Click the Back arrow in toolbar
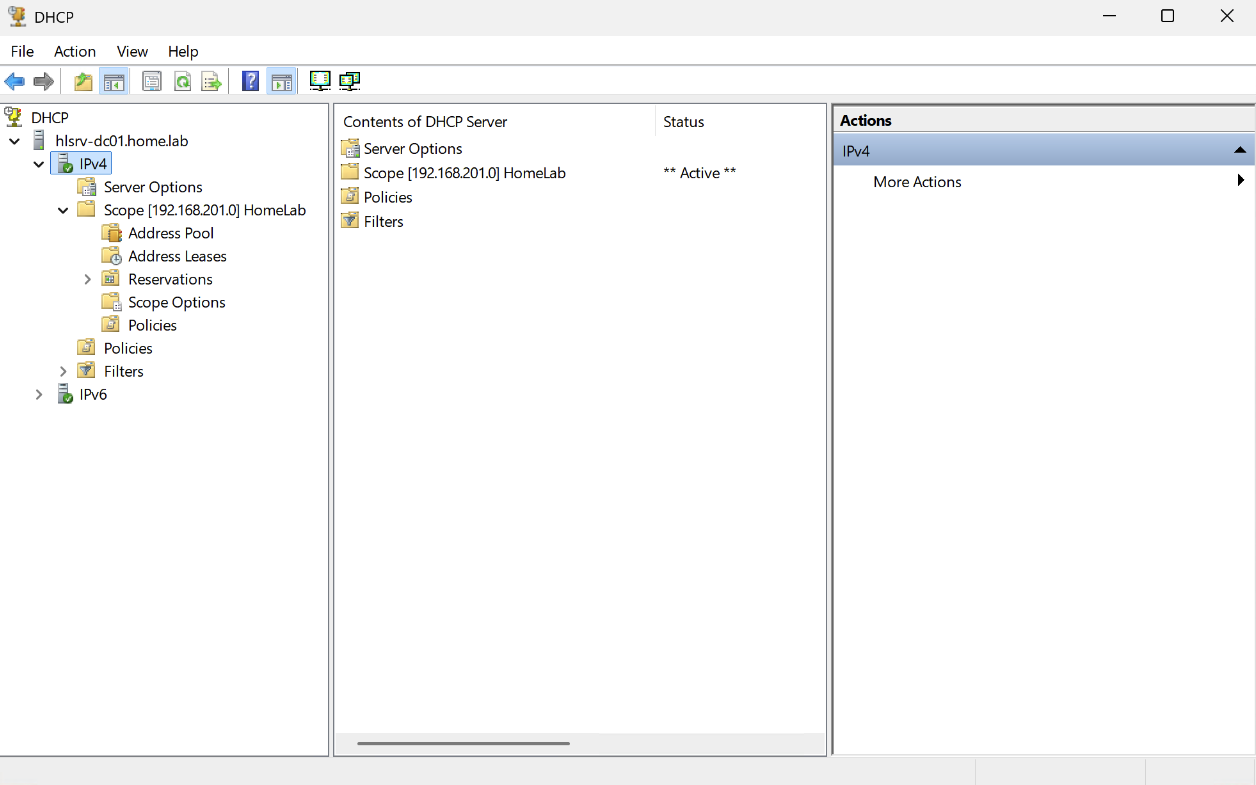 (14, 82)
